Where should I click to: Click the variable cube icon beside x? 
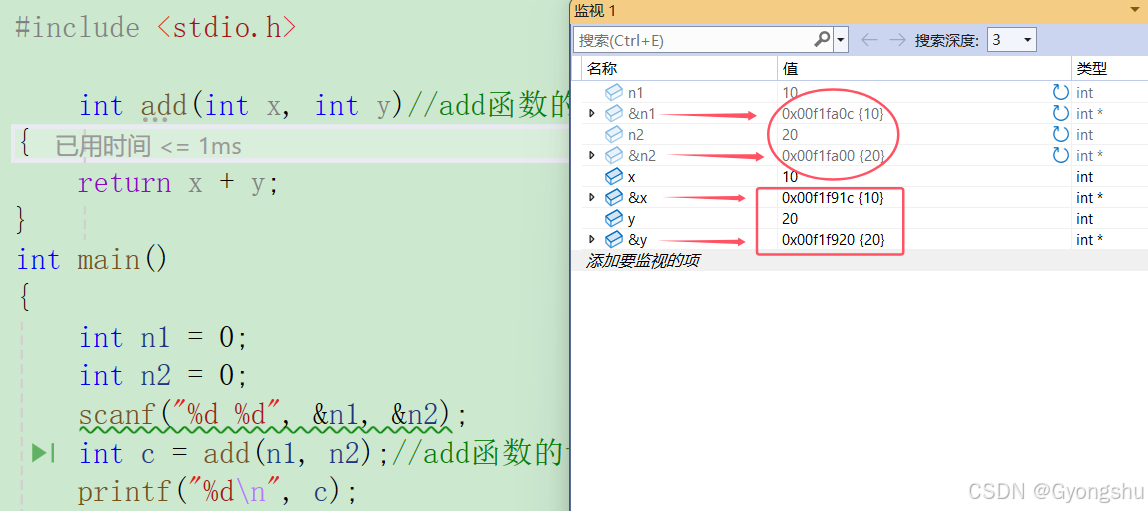click(614, 176)
